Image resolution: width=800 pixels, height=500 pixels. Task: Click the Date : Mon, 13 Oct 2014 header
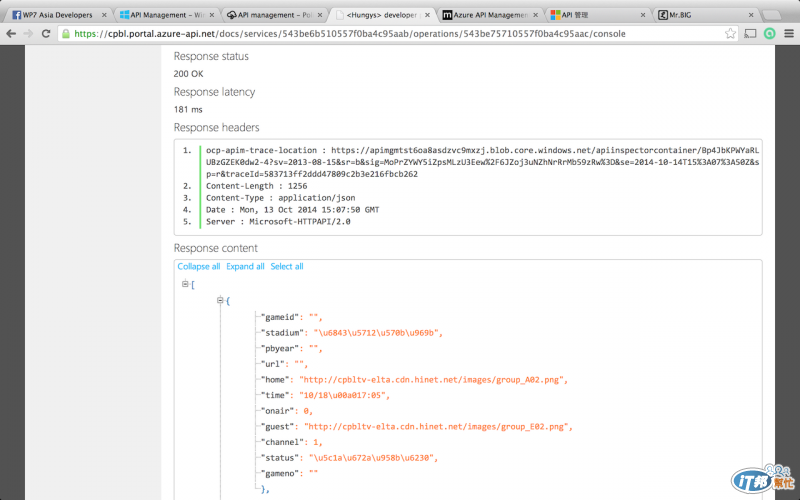tap(292, 210)
